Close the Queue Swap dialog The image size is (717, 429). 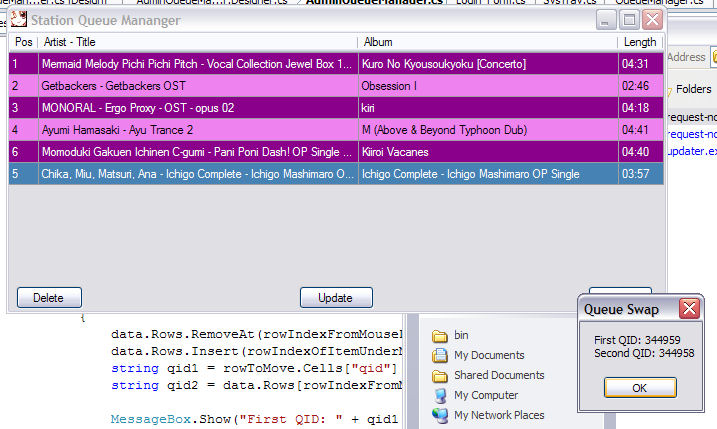(688, 308)
